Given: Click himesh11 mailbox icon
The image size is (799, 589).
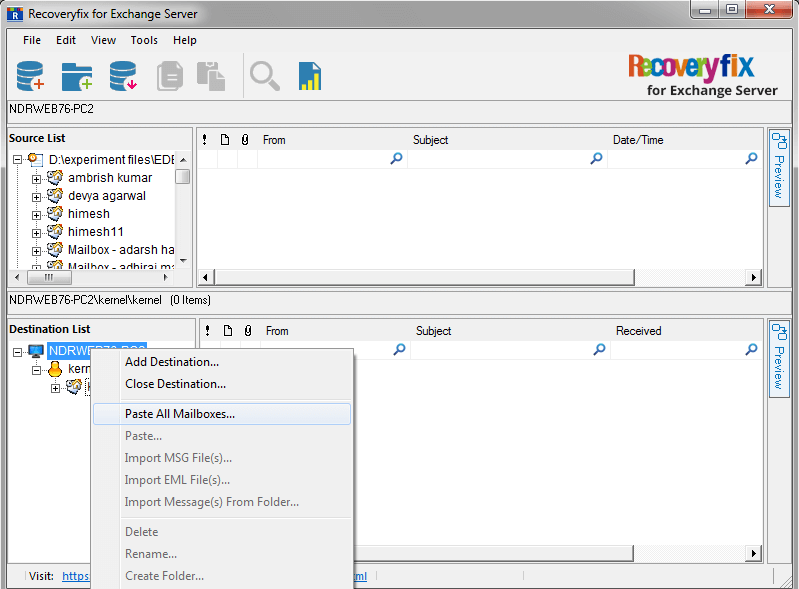Looking at the screenshot, I should tap(55, 231).
